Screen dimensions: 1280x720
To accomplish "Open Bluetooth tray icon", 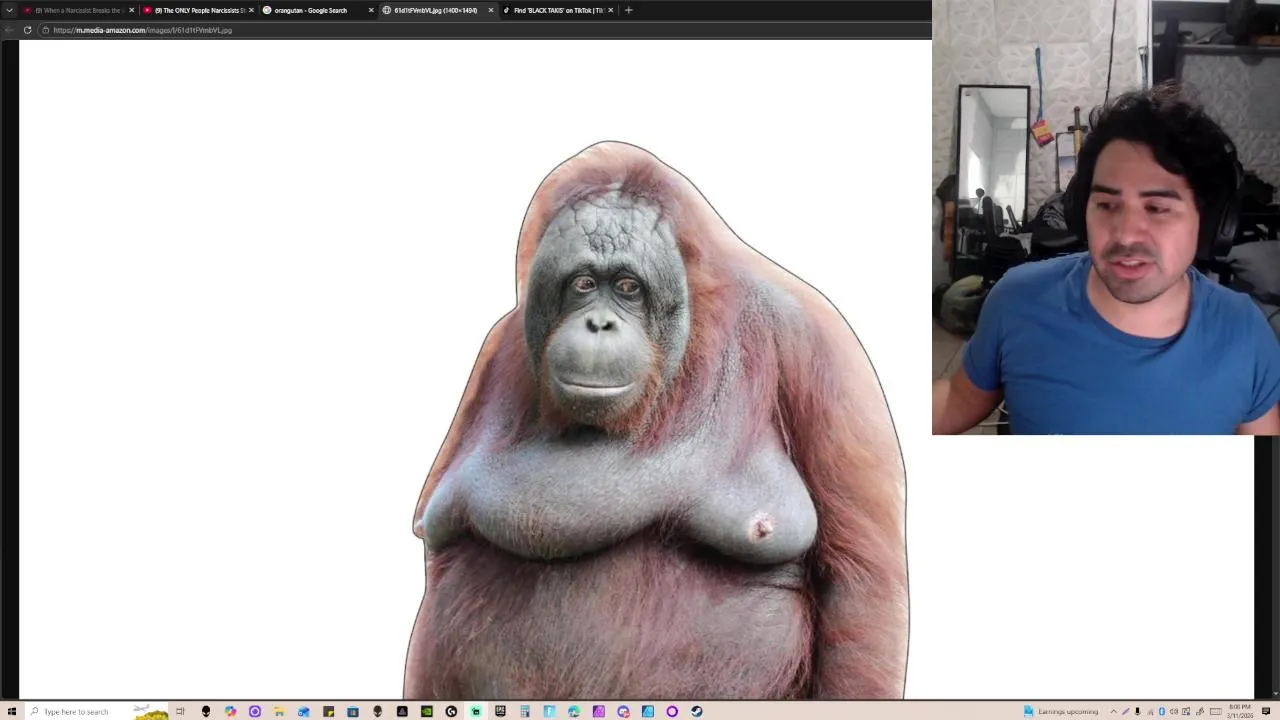I will point(1162,711).
